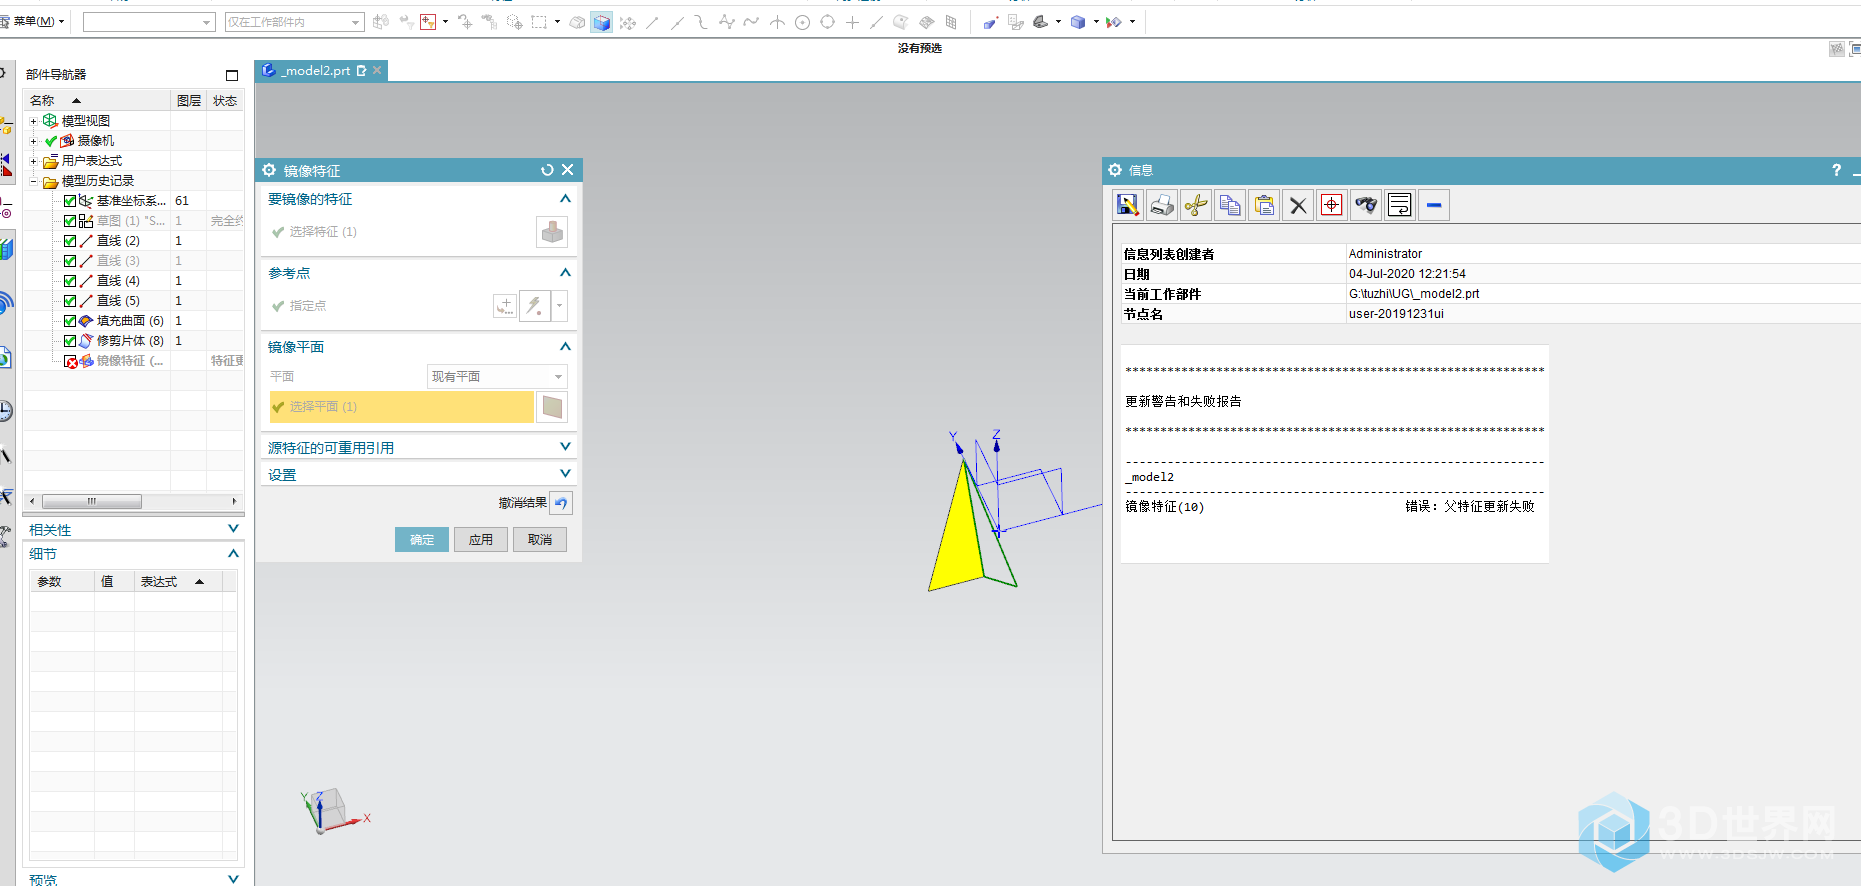The width and height of the screenshot is (1861, 886).
Task: Click the point dialog icon
Action: point(505,306)
